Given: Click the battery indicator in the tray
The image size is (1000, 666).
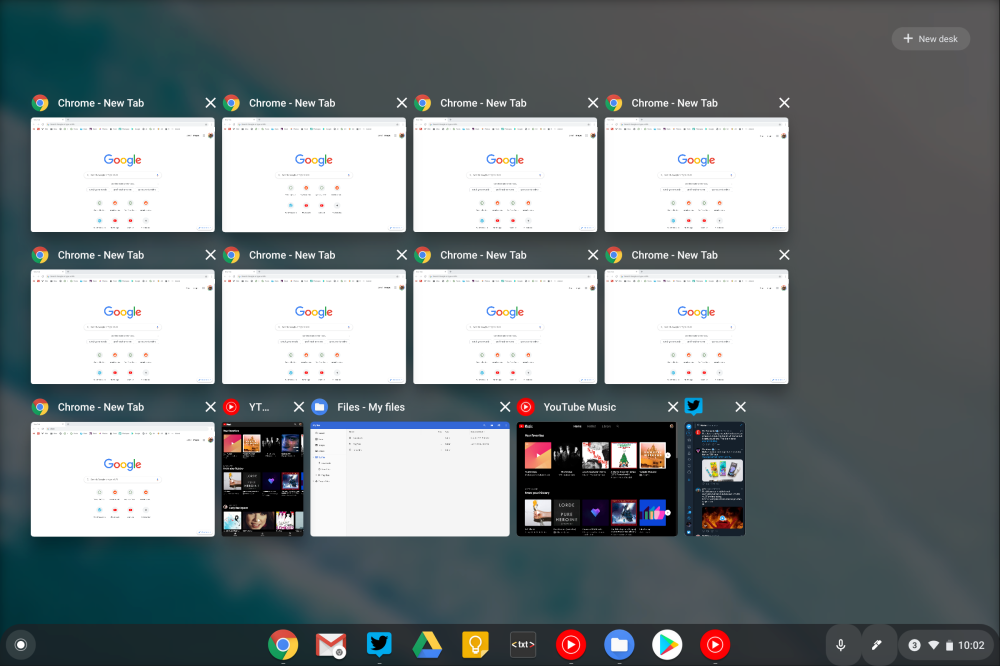Looking at the screenshot, I should click(949, 646).
